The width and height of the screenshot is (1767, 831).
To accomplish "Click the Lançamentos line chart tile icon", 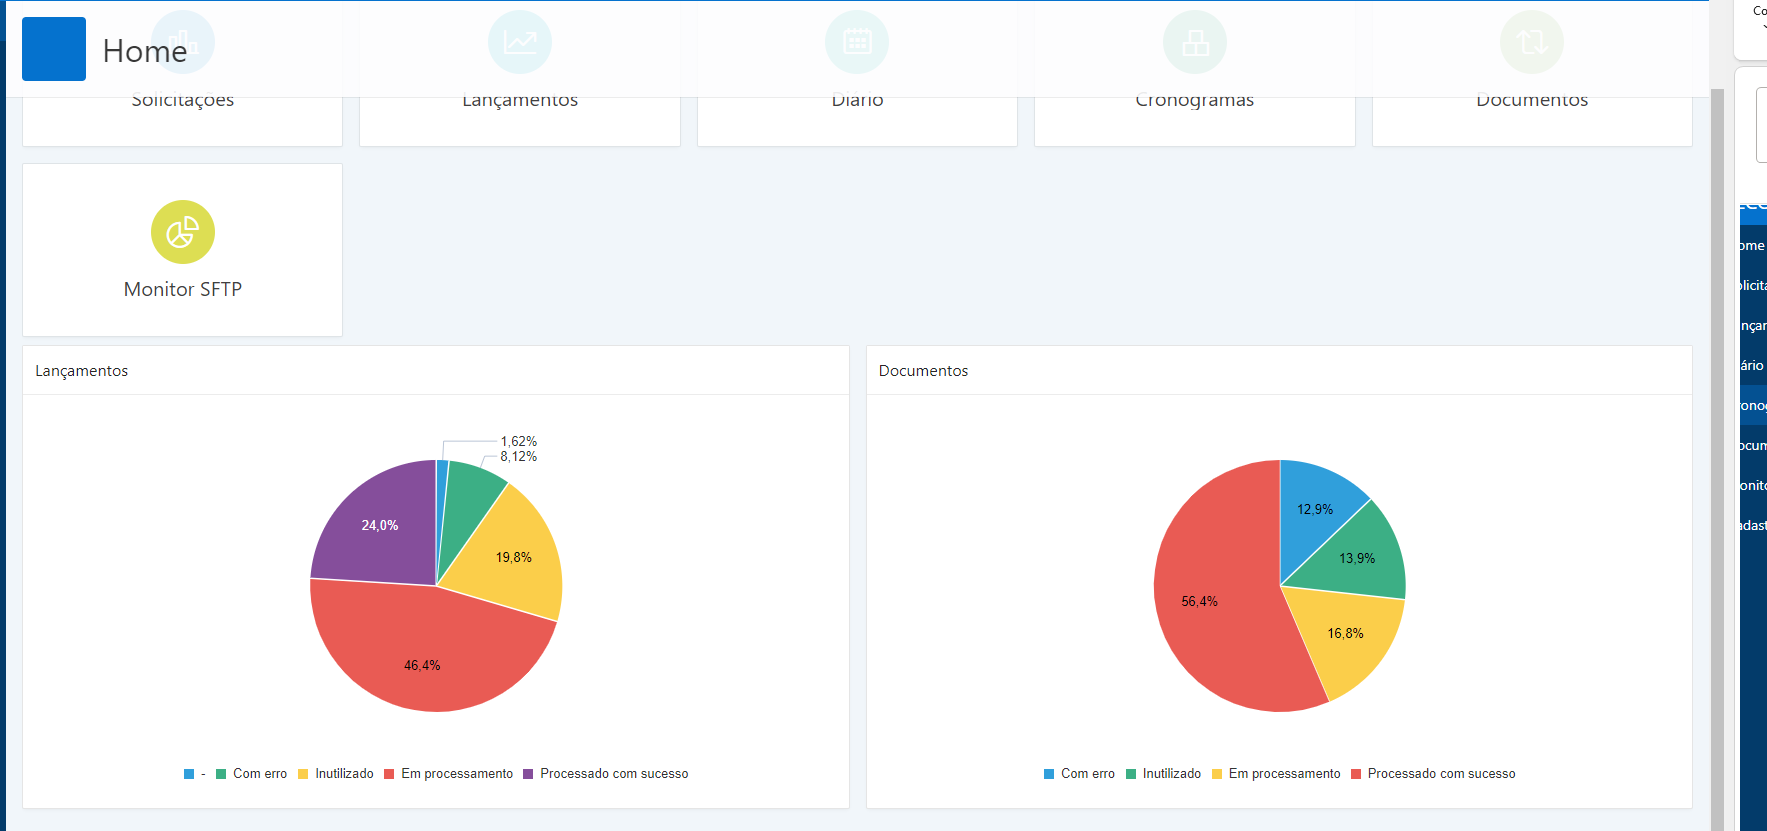I will point(519,42).
